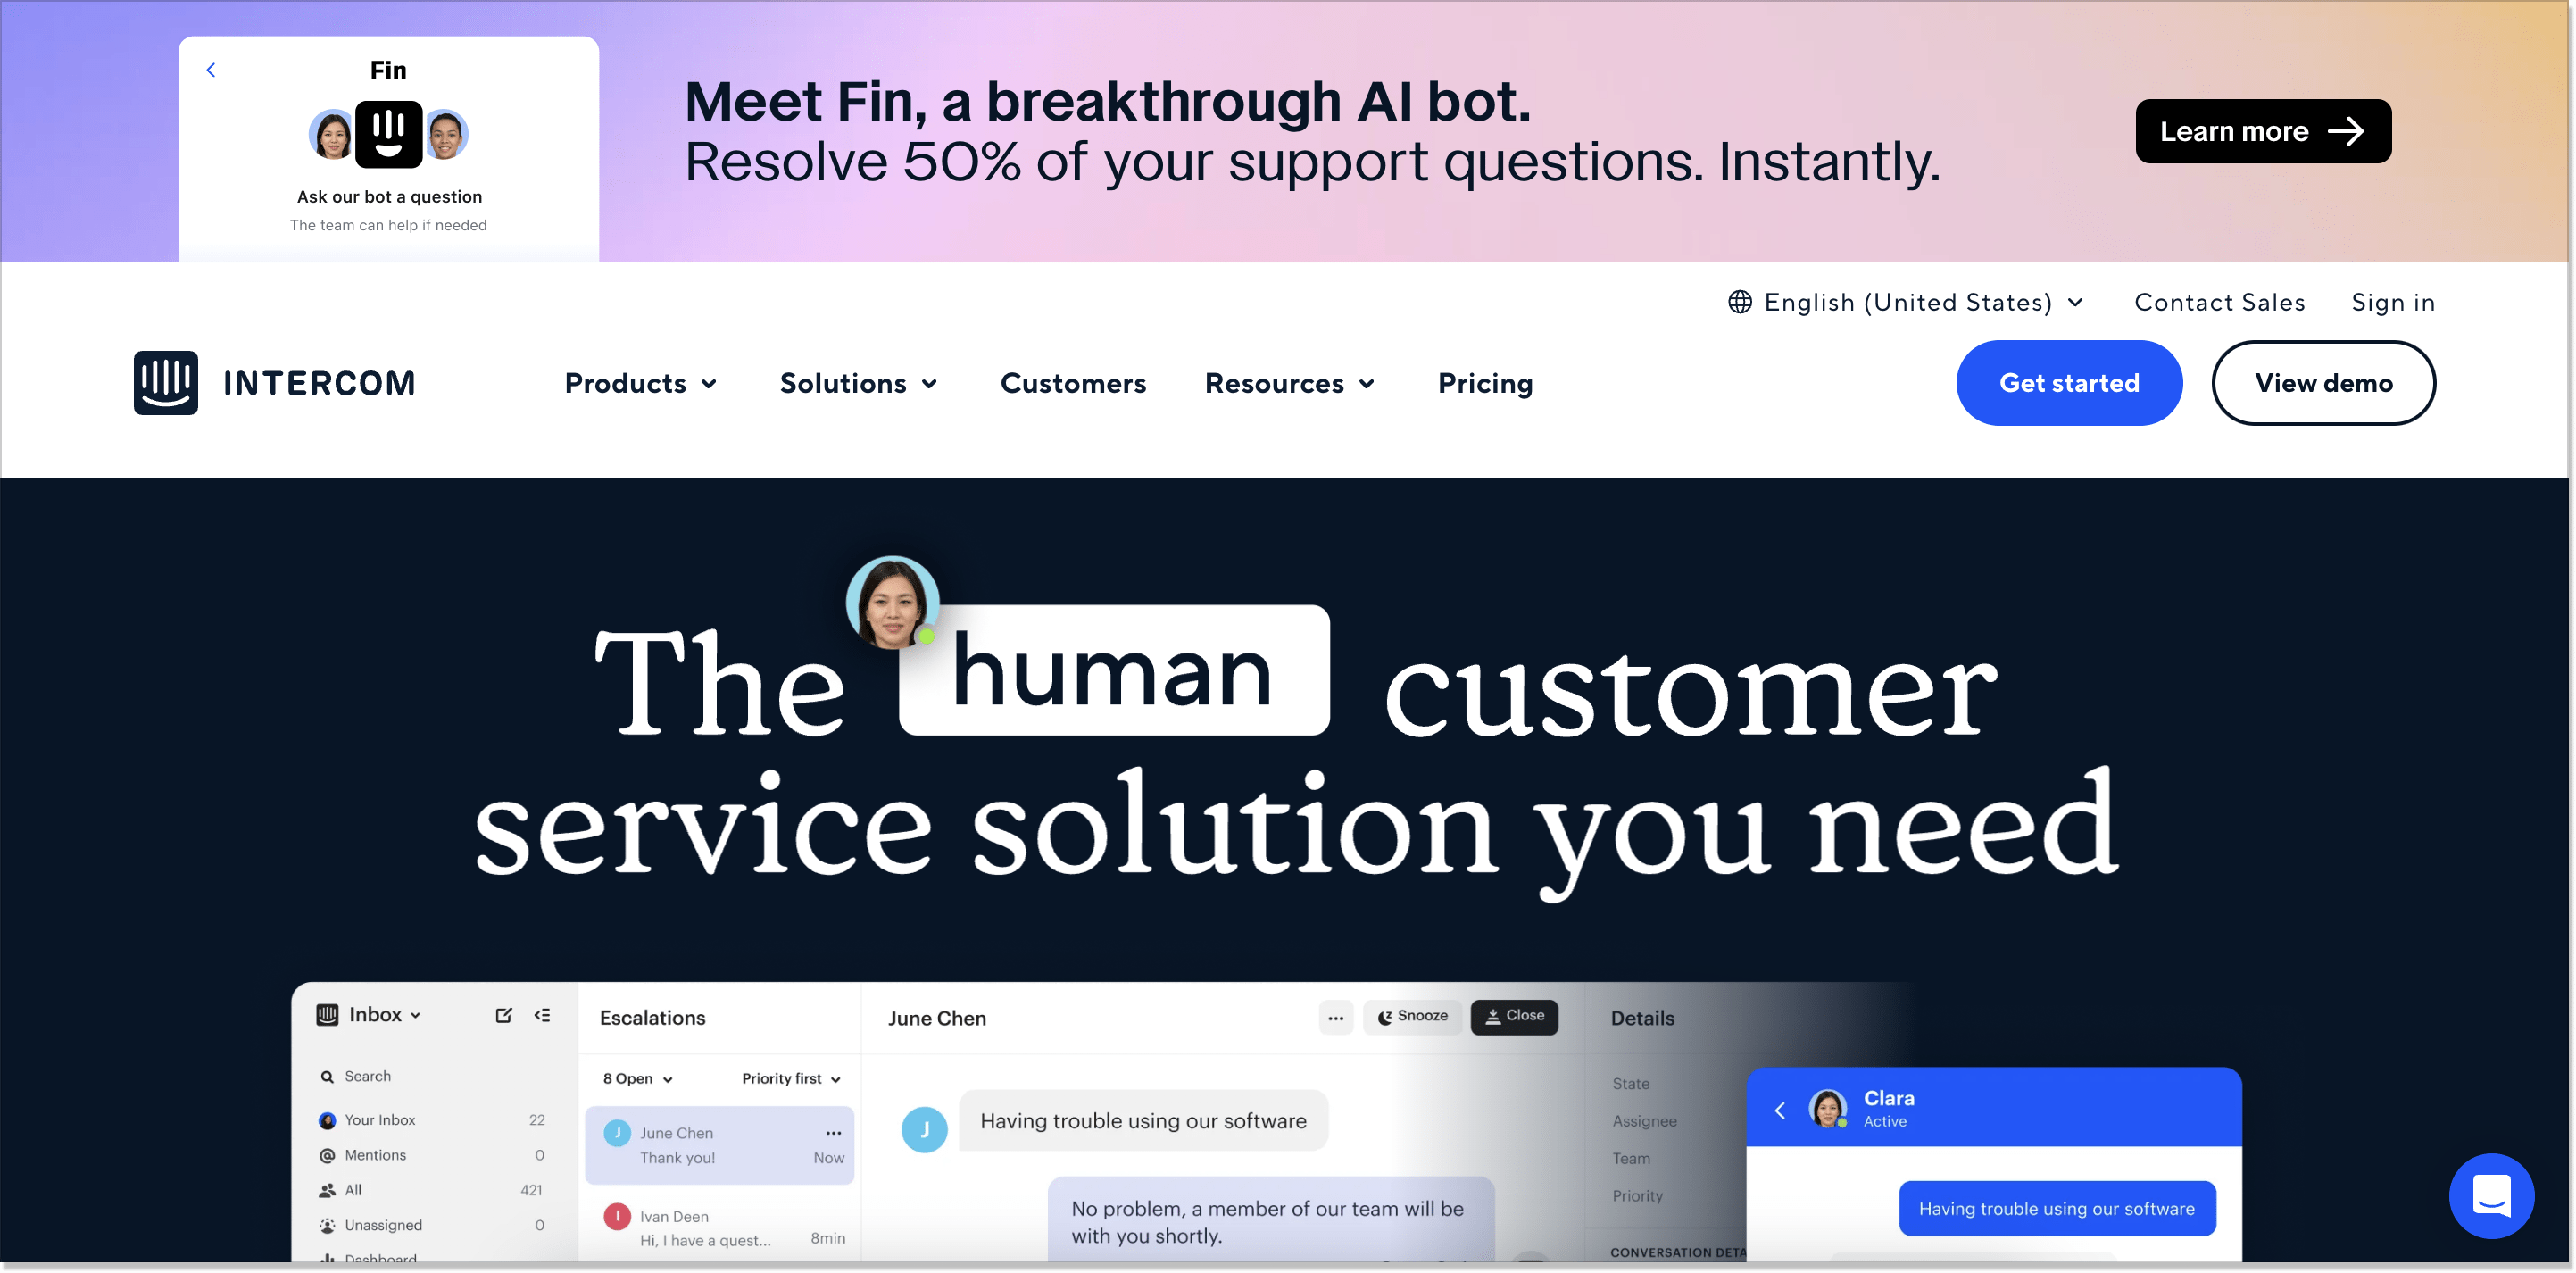Toggle the English United States language
This screenshot has height=1273, width=2576.
(x=1911, y=303)
